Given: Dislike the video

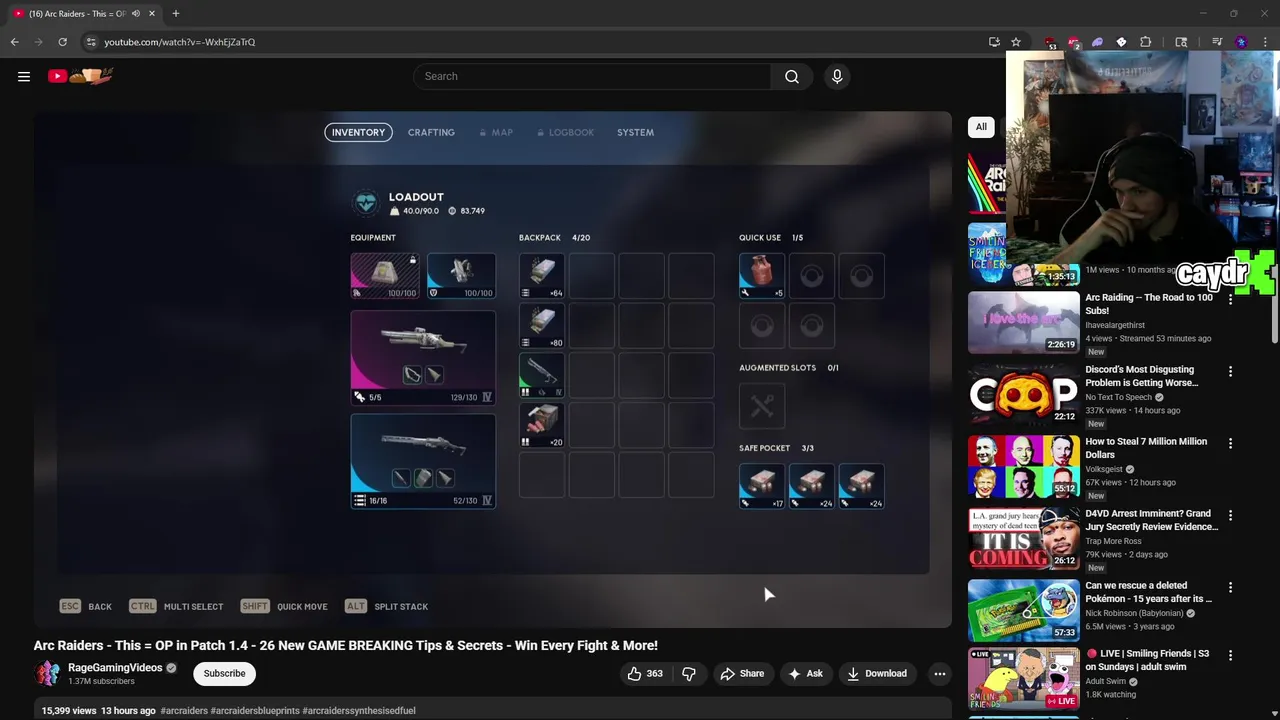Looking at the screenshot, I should point(688,674).
